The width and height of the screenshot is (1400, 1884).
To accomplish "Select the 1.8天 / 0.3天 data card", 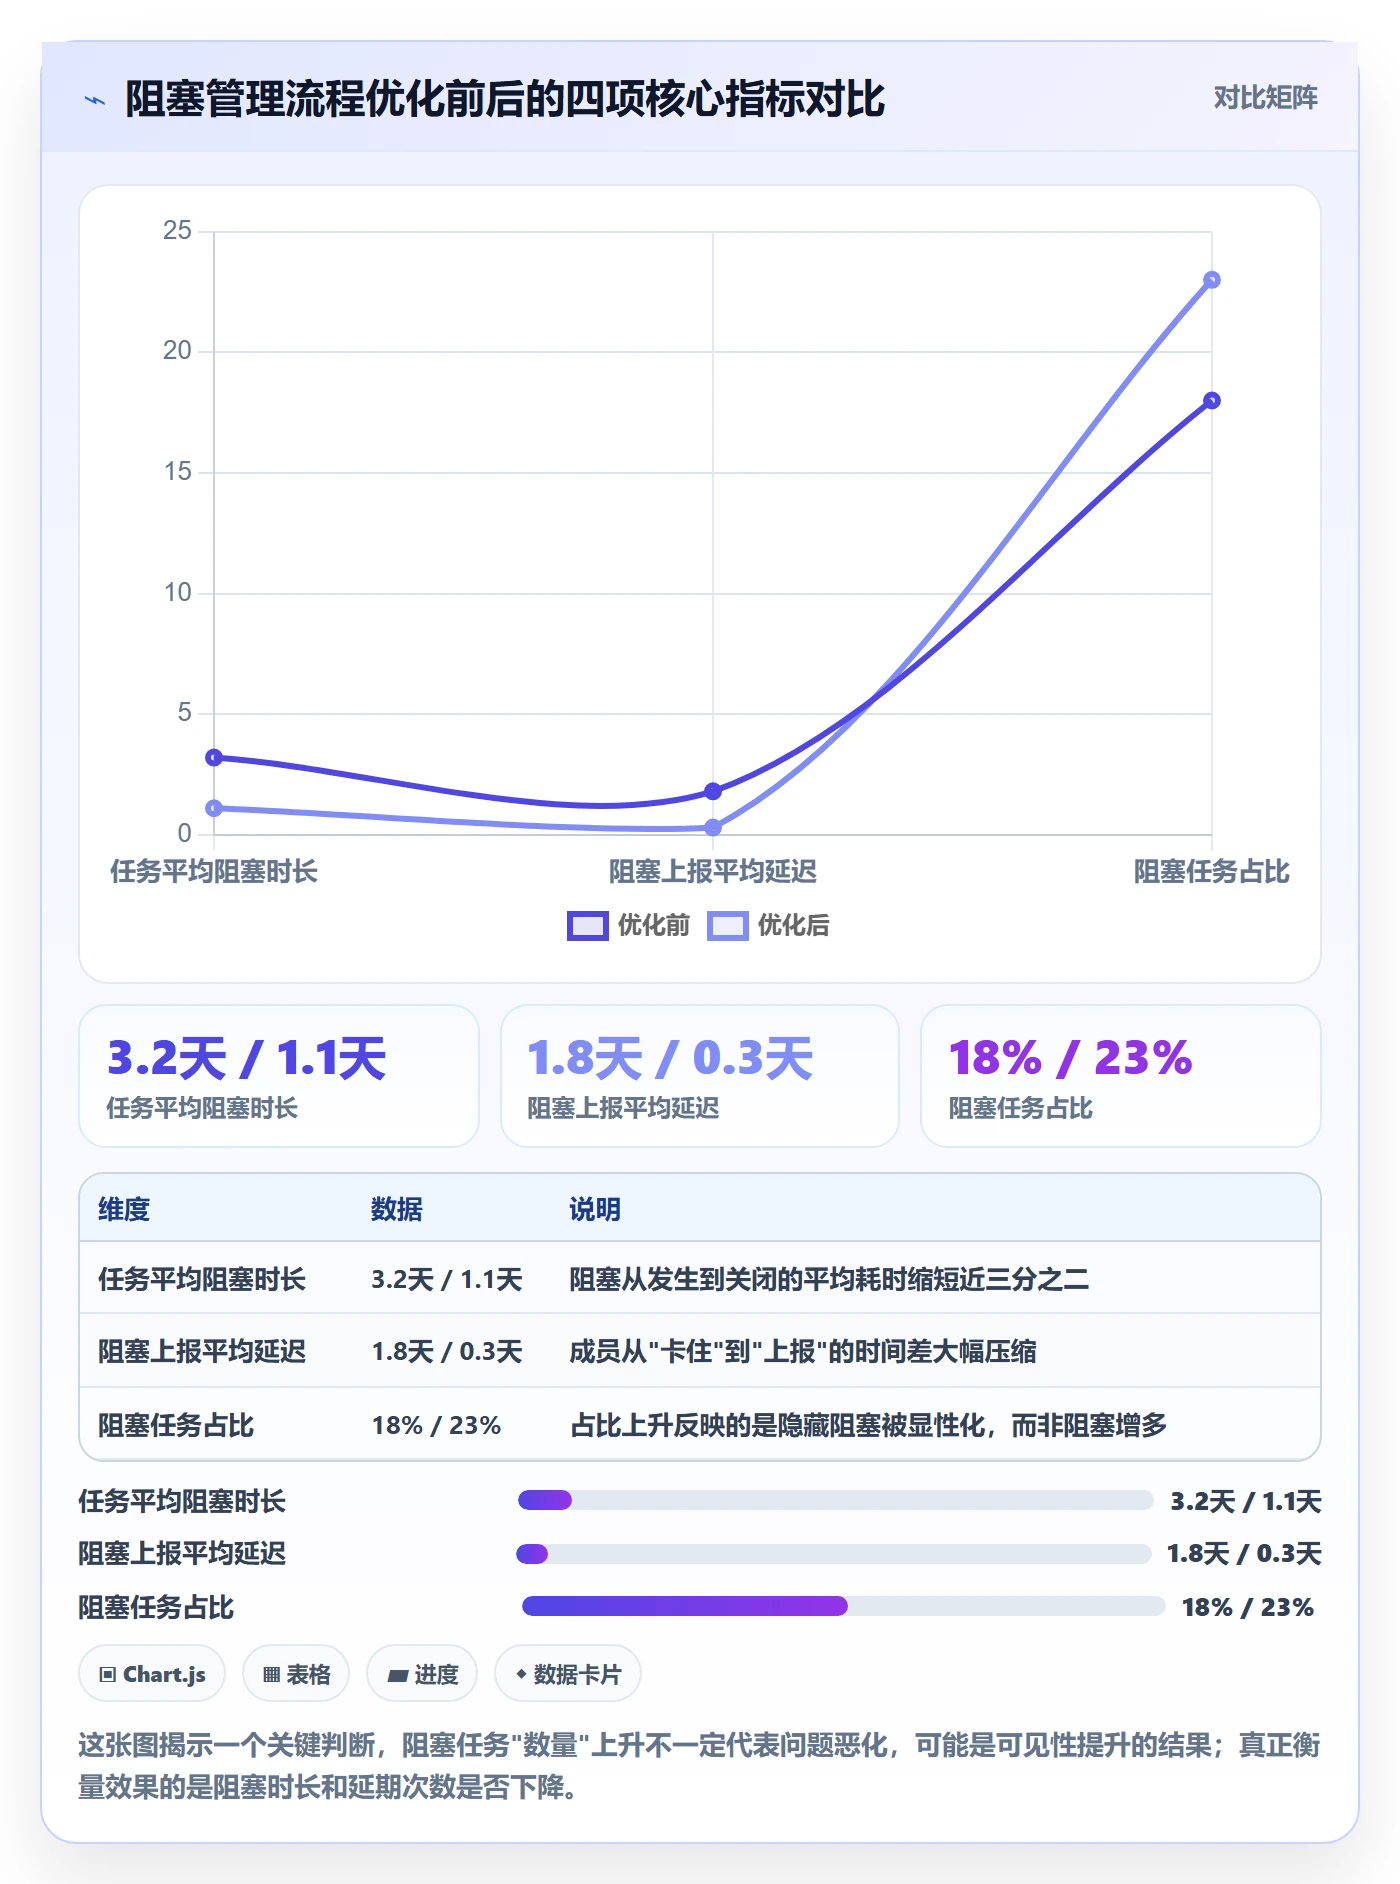I will 700,1076.
